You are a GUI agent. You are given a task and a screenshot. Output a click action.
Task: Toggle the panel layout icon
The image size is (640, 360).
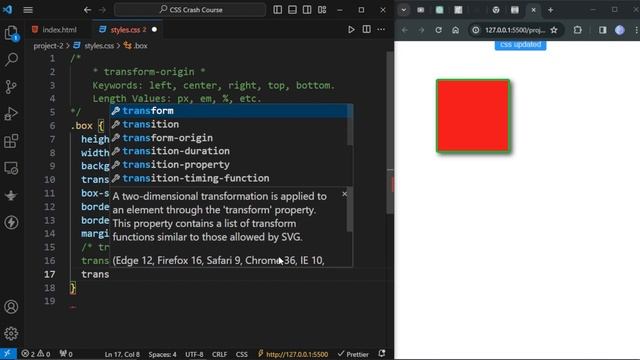(x=292, y=9)
